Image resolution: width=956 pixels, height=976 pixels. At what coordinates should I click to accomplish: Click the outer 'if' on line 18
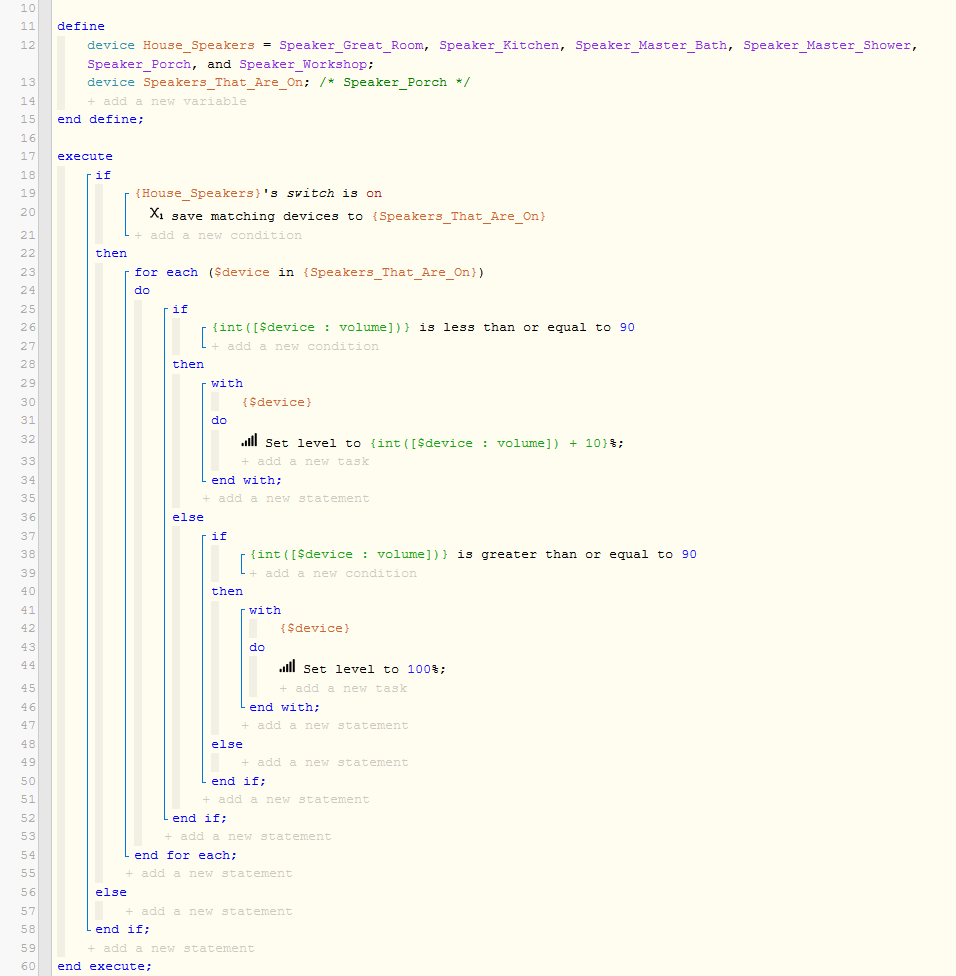coord(103,176)
